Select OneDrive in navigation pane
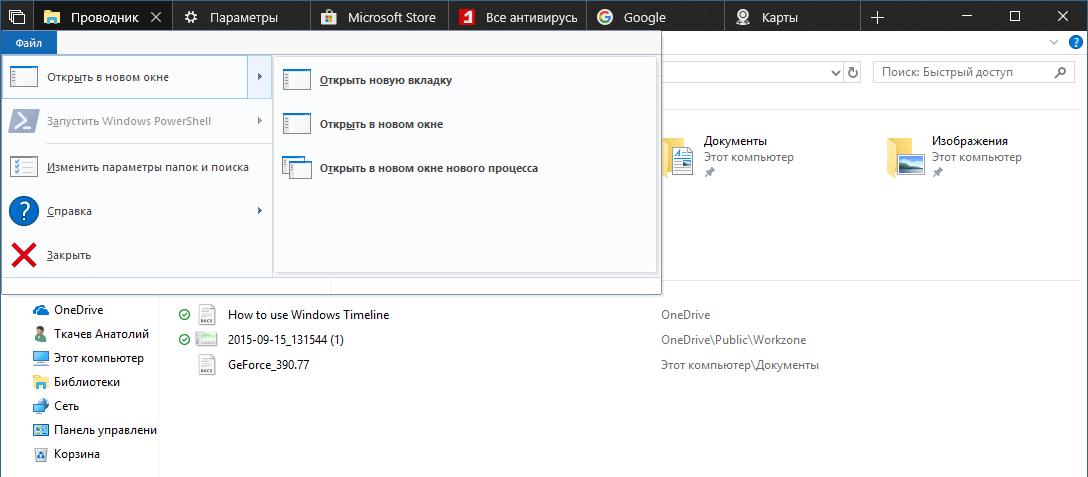The width and height of the screenshot is (1088, 477). [79, 310]
